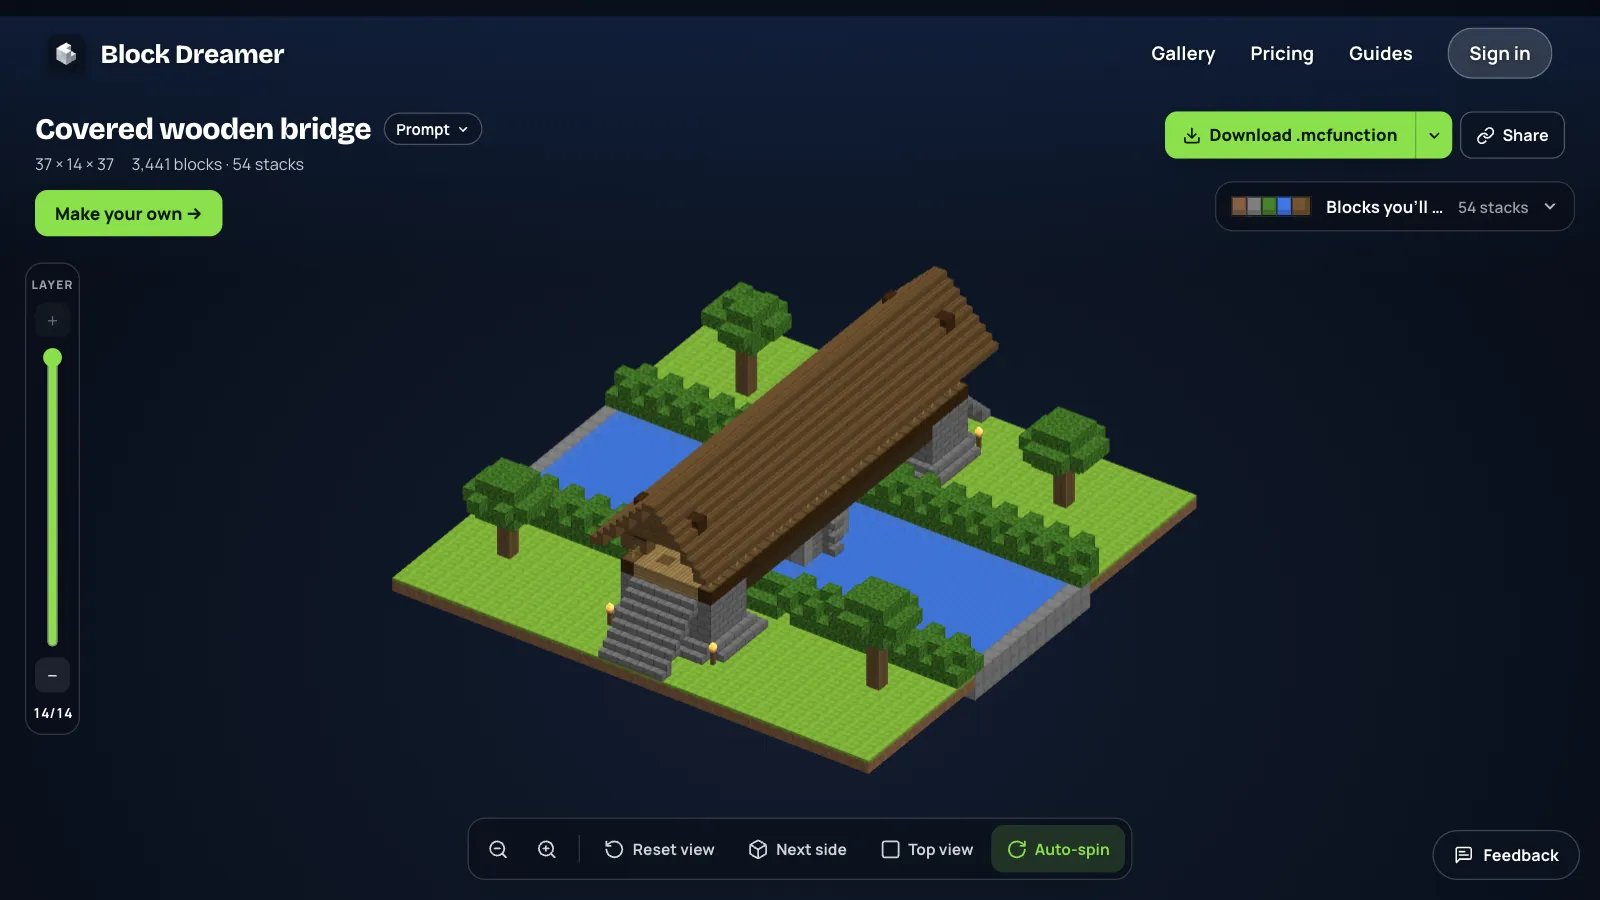Image resolution: width=1600 pixels, height=900 pixels.
Task: Click the Block Dreamer cube logo
Action: [66, 54]
